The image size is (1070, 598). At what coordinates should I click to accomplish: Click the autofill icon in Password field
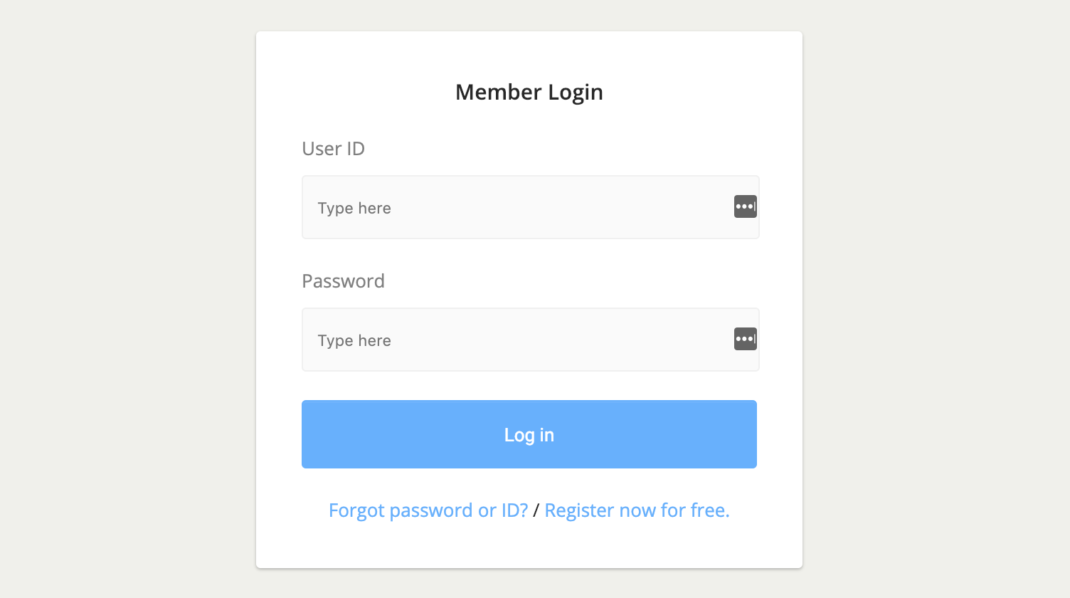tap(745, 339)
